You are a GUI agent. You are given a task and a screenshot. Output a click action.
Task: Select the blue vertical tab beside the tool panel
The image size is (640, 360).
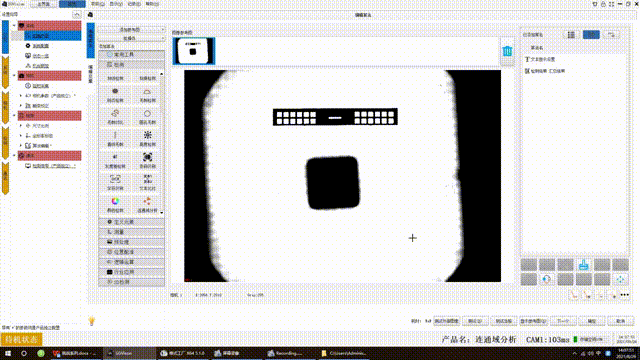point(90,40)
